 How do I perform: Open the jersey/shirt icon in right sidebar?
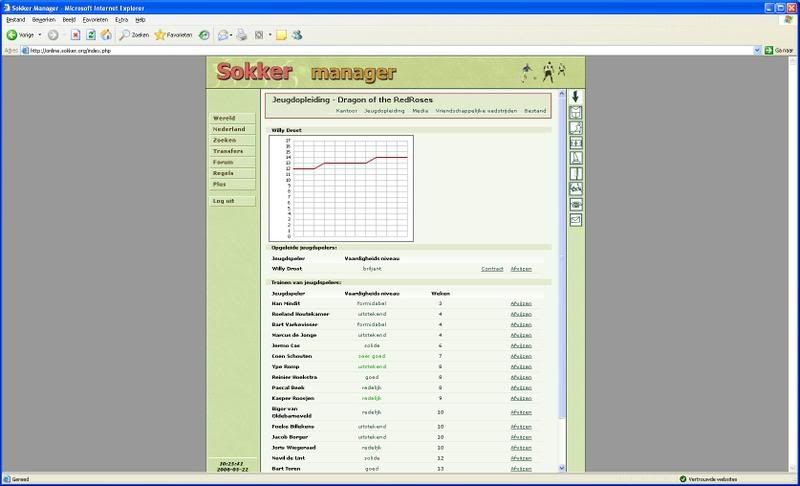pyautogui.click(x=576, y=112)
